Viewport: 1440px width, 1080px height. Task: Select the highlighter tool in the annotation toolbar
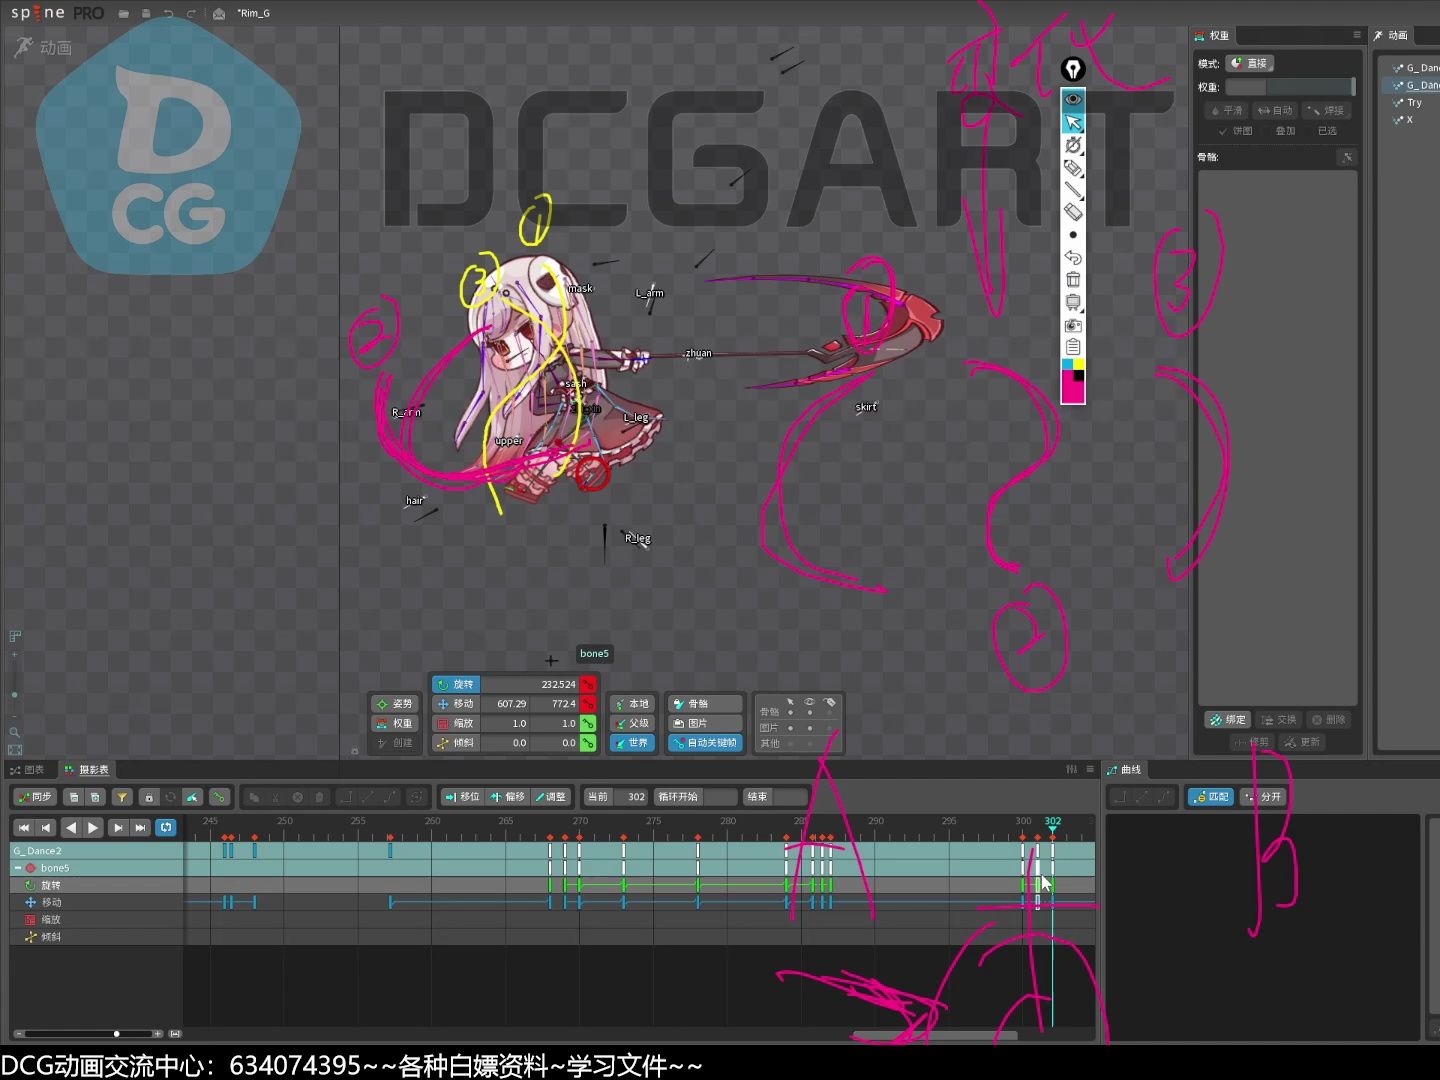1073,168
